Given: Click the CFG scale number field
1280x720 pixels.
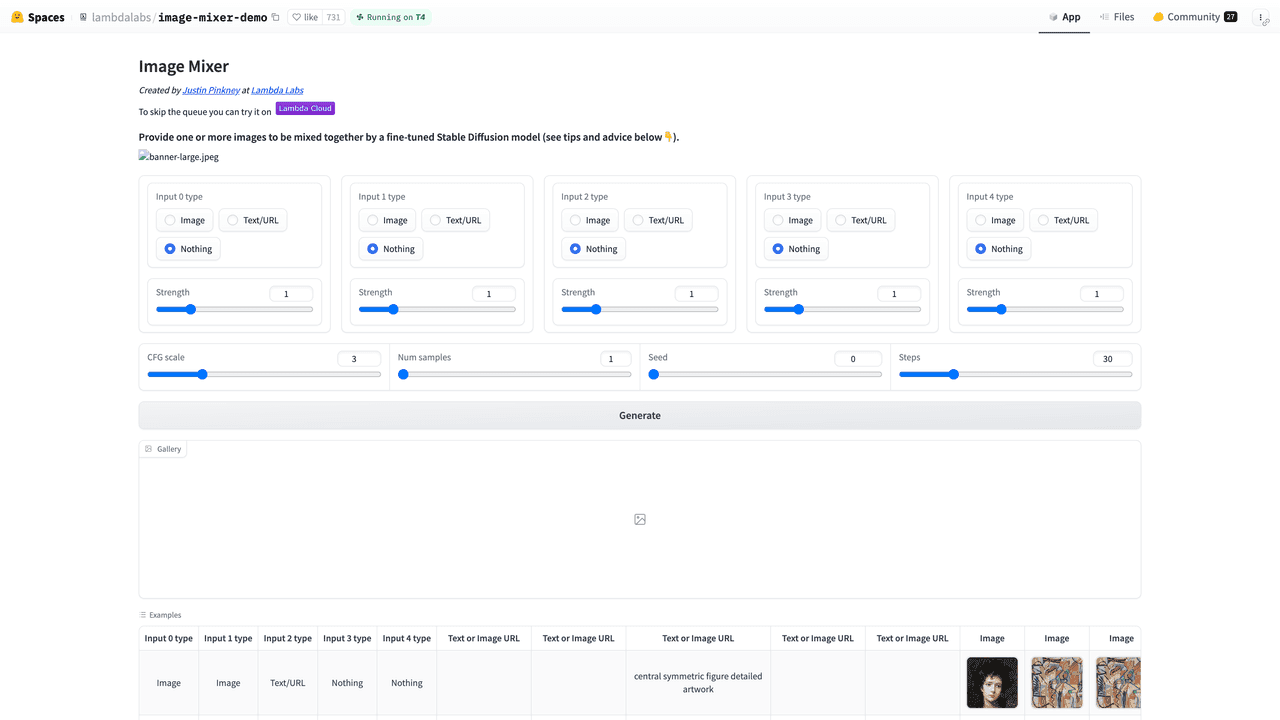Looking at the screenshot, I should 359,359.
